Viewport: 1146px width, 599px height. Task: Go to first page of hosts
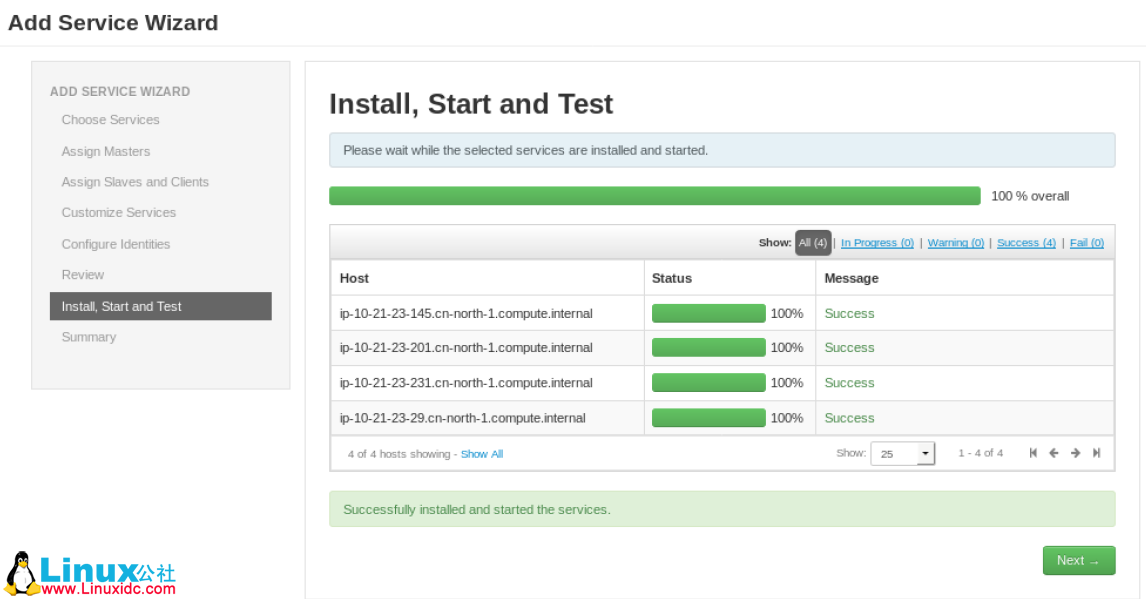coord(1033,453)
